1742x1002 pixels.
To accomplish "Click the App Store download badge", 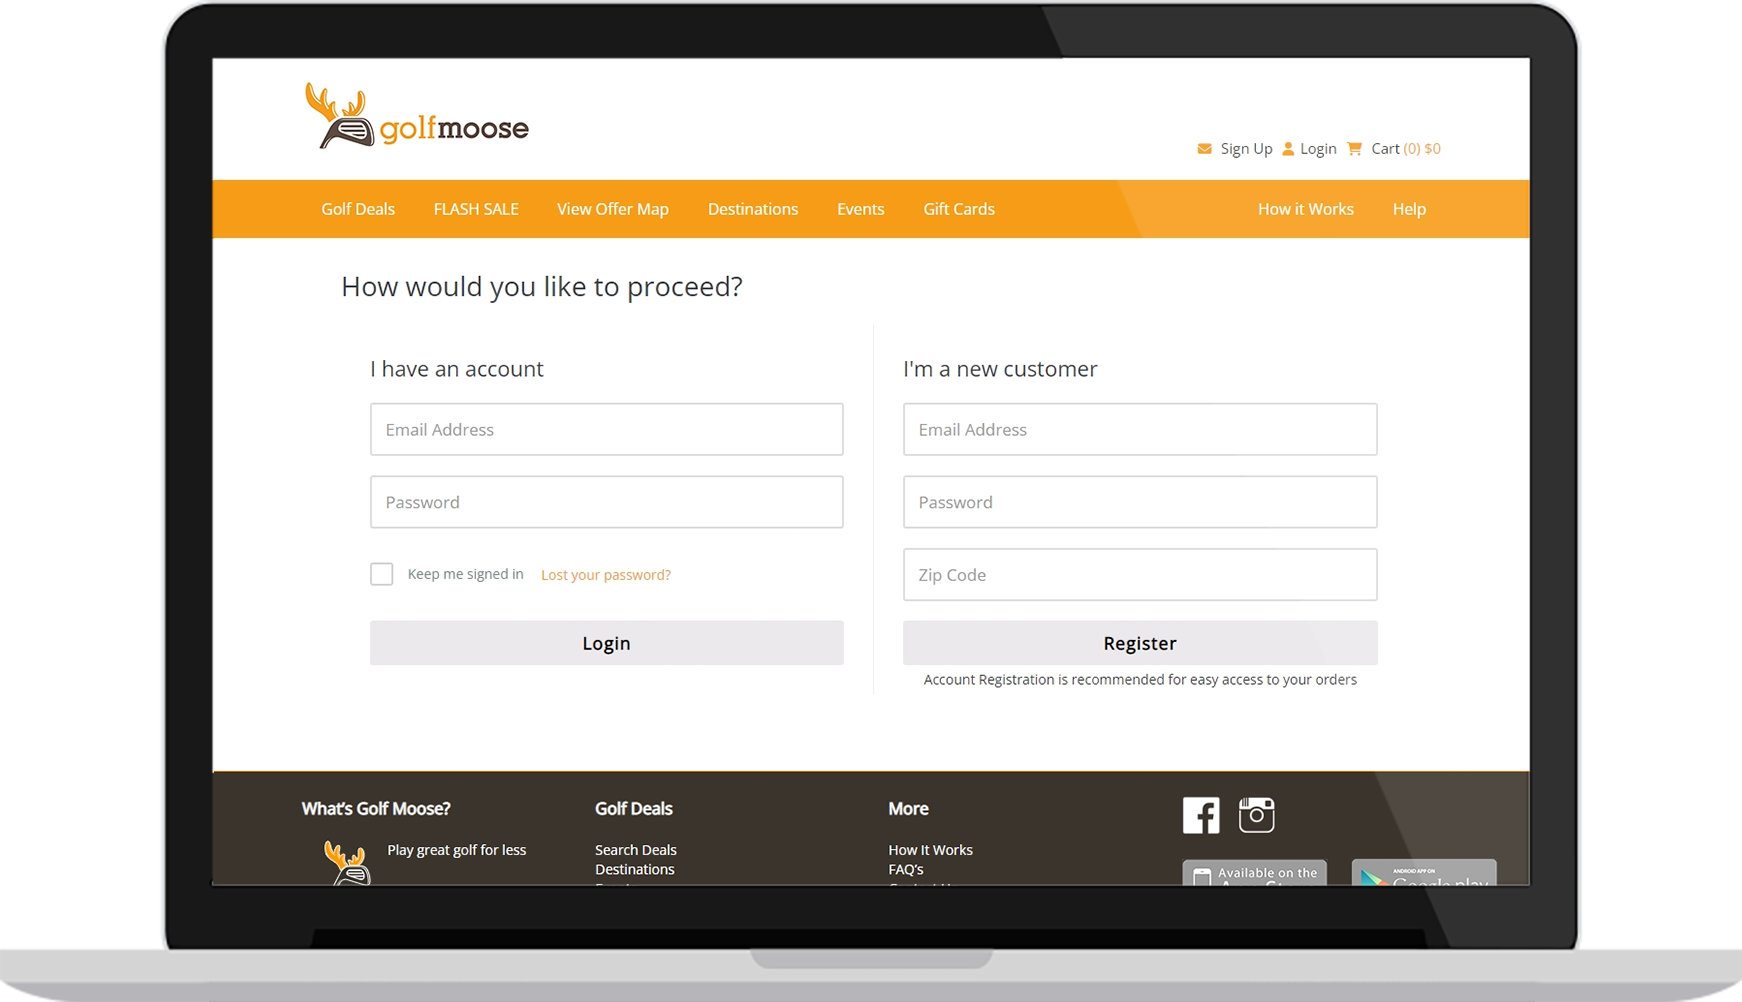I will pos(1254,872).
